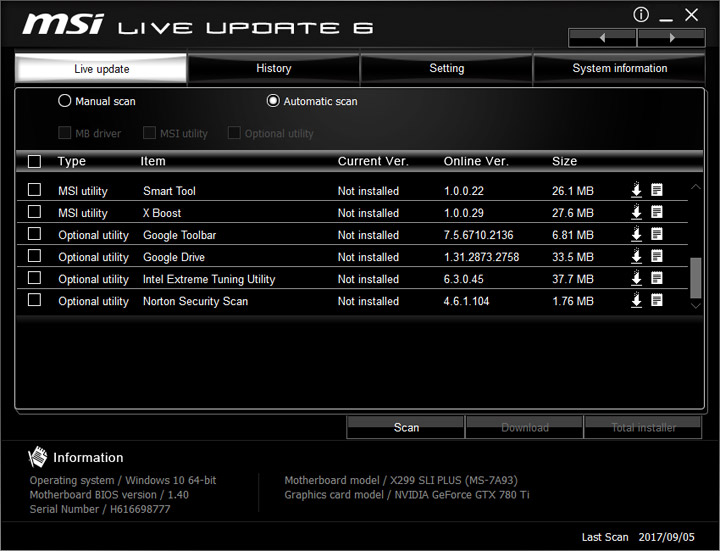Image resolution: width=720 pixels, height=551 pixels.
Task: Click the list scrollbar down arrow
Action: pos(696,305)
